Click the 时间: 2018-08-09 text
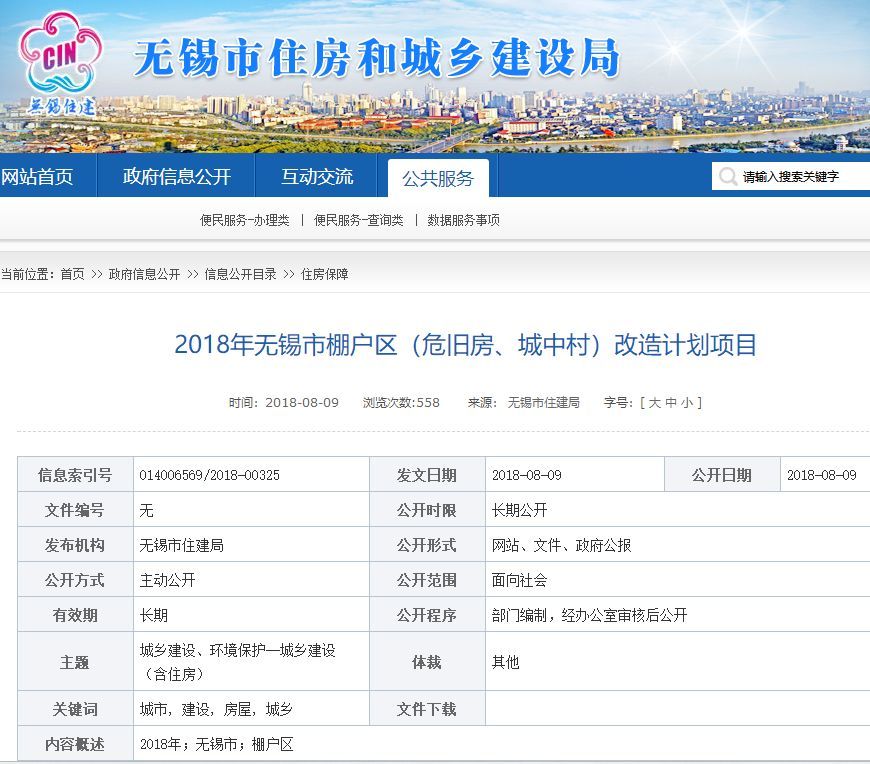This screenshot has height=764, width=870. pyautogui.click(x=284, y=402)
